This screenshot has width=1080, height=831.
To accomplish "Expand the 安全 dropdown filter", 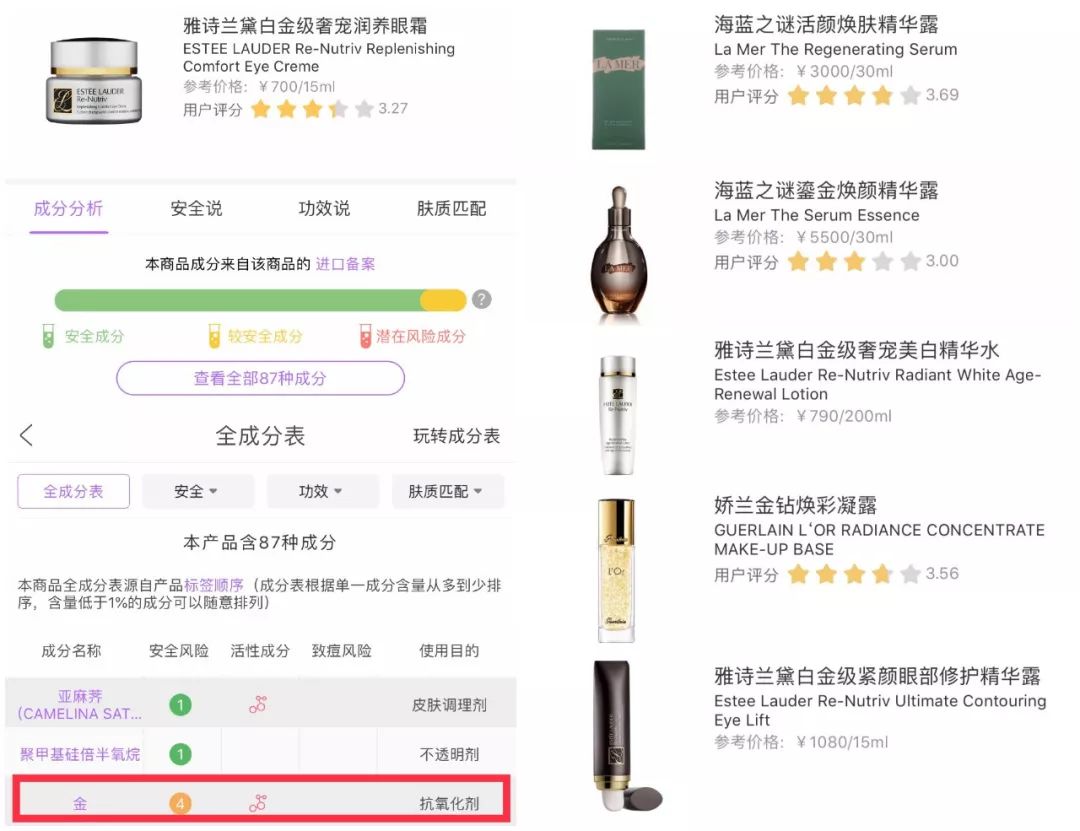I will coord(198,491).
